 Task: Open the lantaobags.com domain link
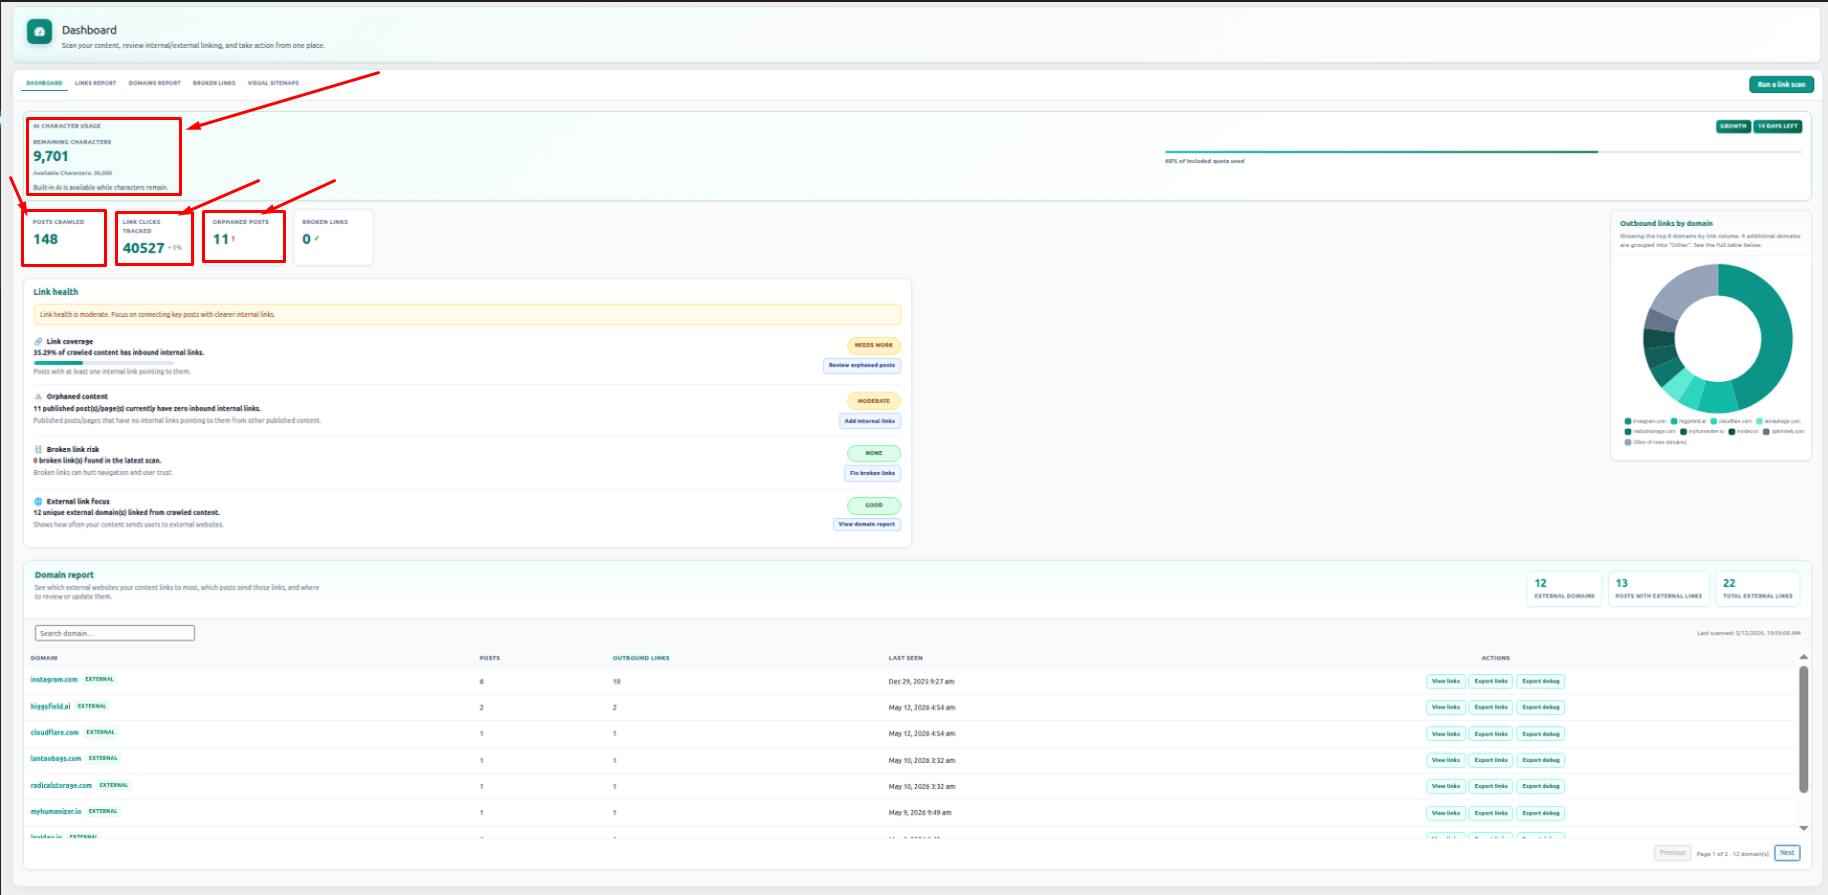[x=56, y=758]
